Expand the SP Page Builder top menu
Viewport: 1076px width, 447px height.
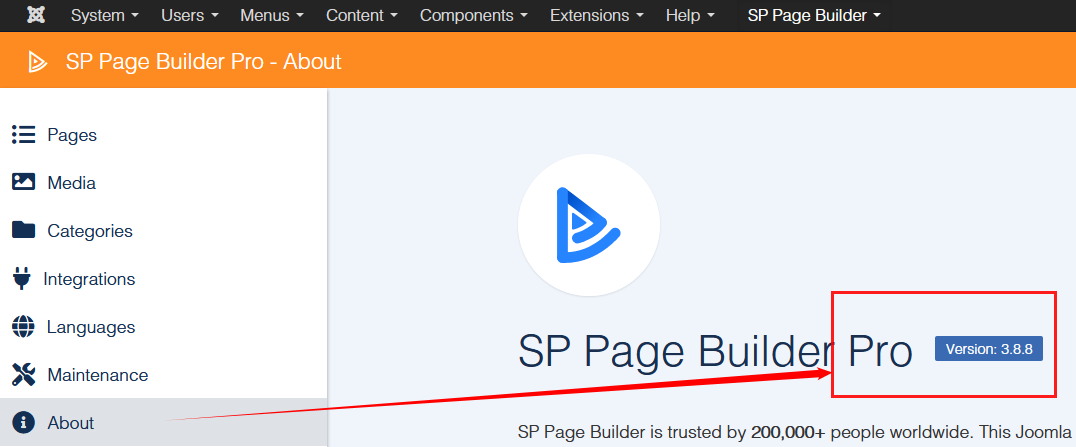(815, 15)
